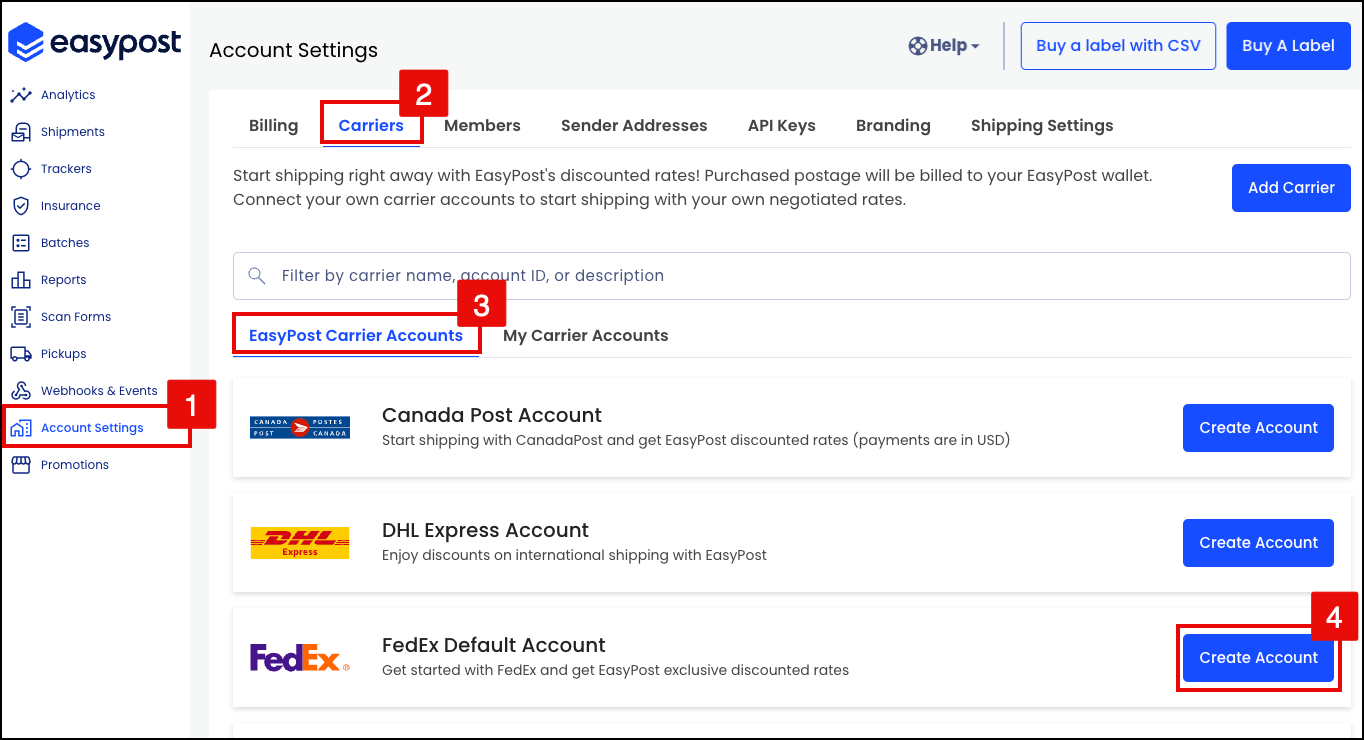
Task: Create Account for FedEx Default
Action: (x=1258, y=658)
